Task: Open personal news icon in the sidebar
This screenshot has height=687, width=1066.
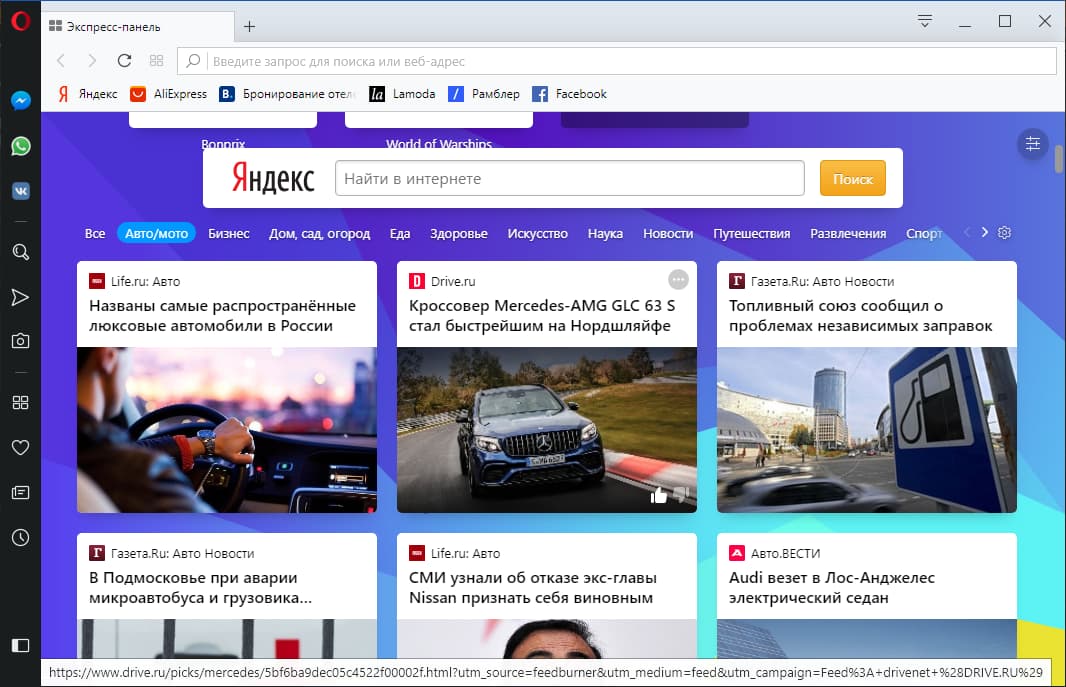Action: tap(20, 493)
